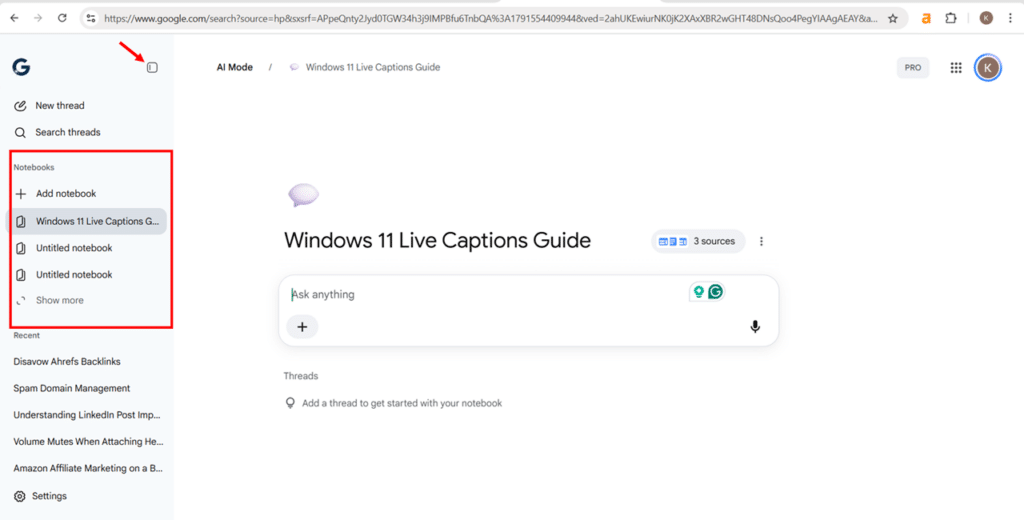Open orange 'a' extension icon
The image size is (1024, 520).
tap(925, 18)
